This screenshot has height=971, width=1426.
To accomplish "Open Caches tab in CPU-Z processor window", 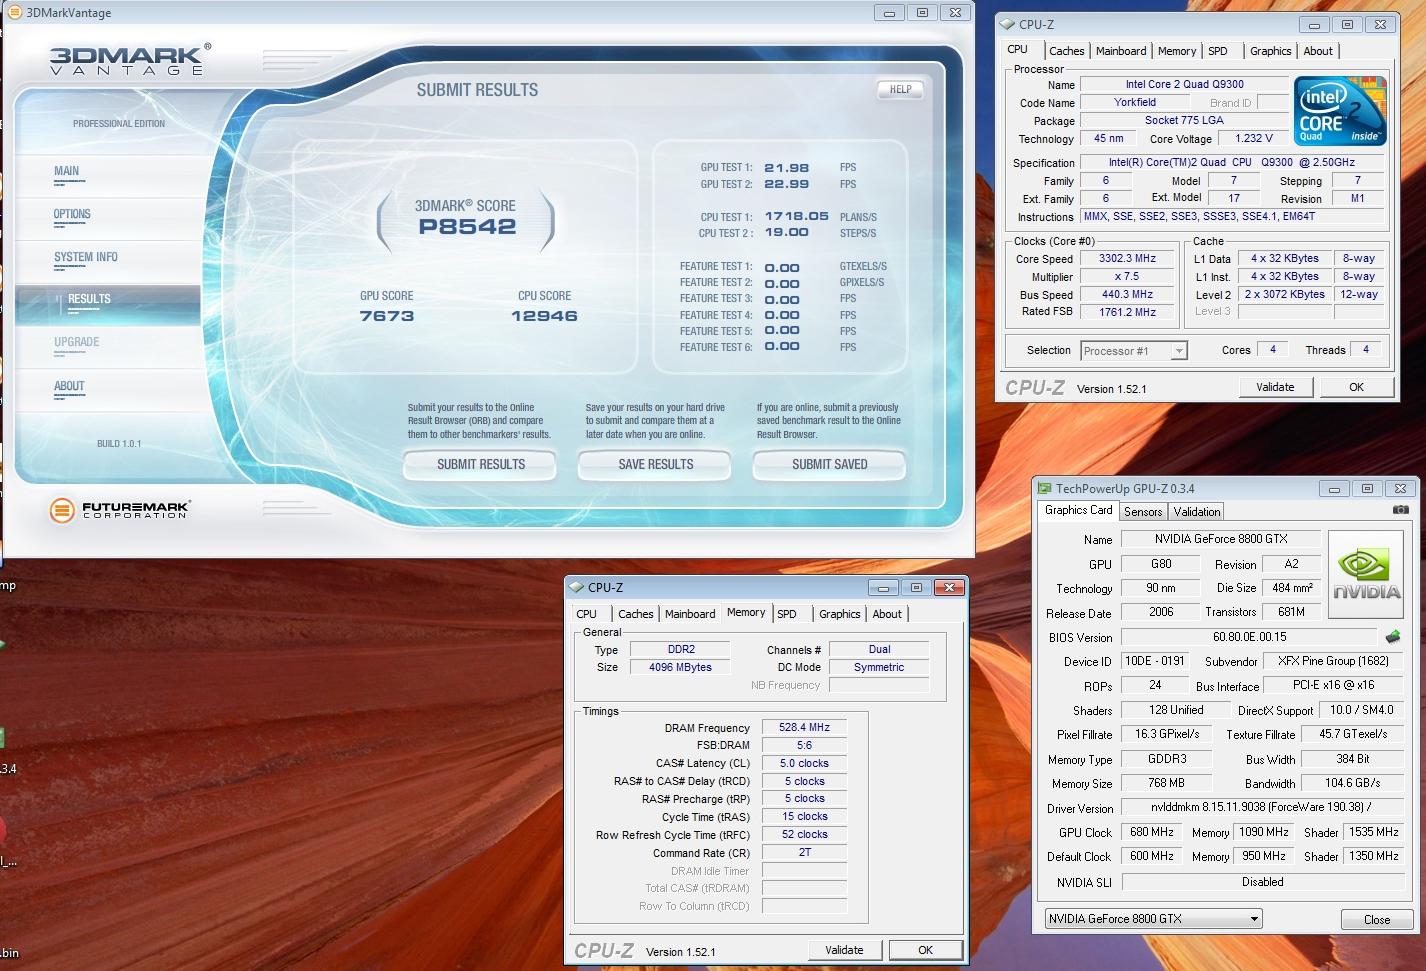I will [1066, 51].
